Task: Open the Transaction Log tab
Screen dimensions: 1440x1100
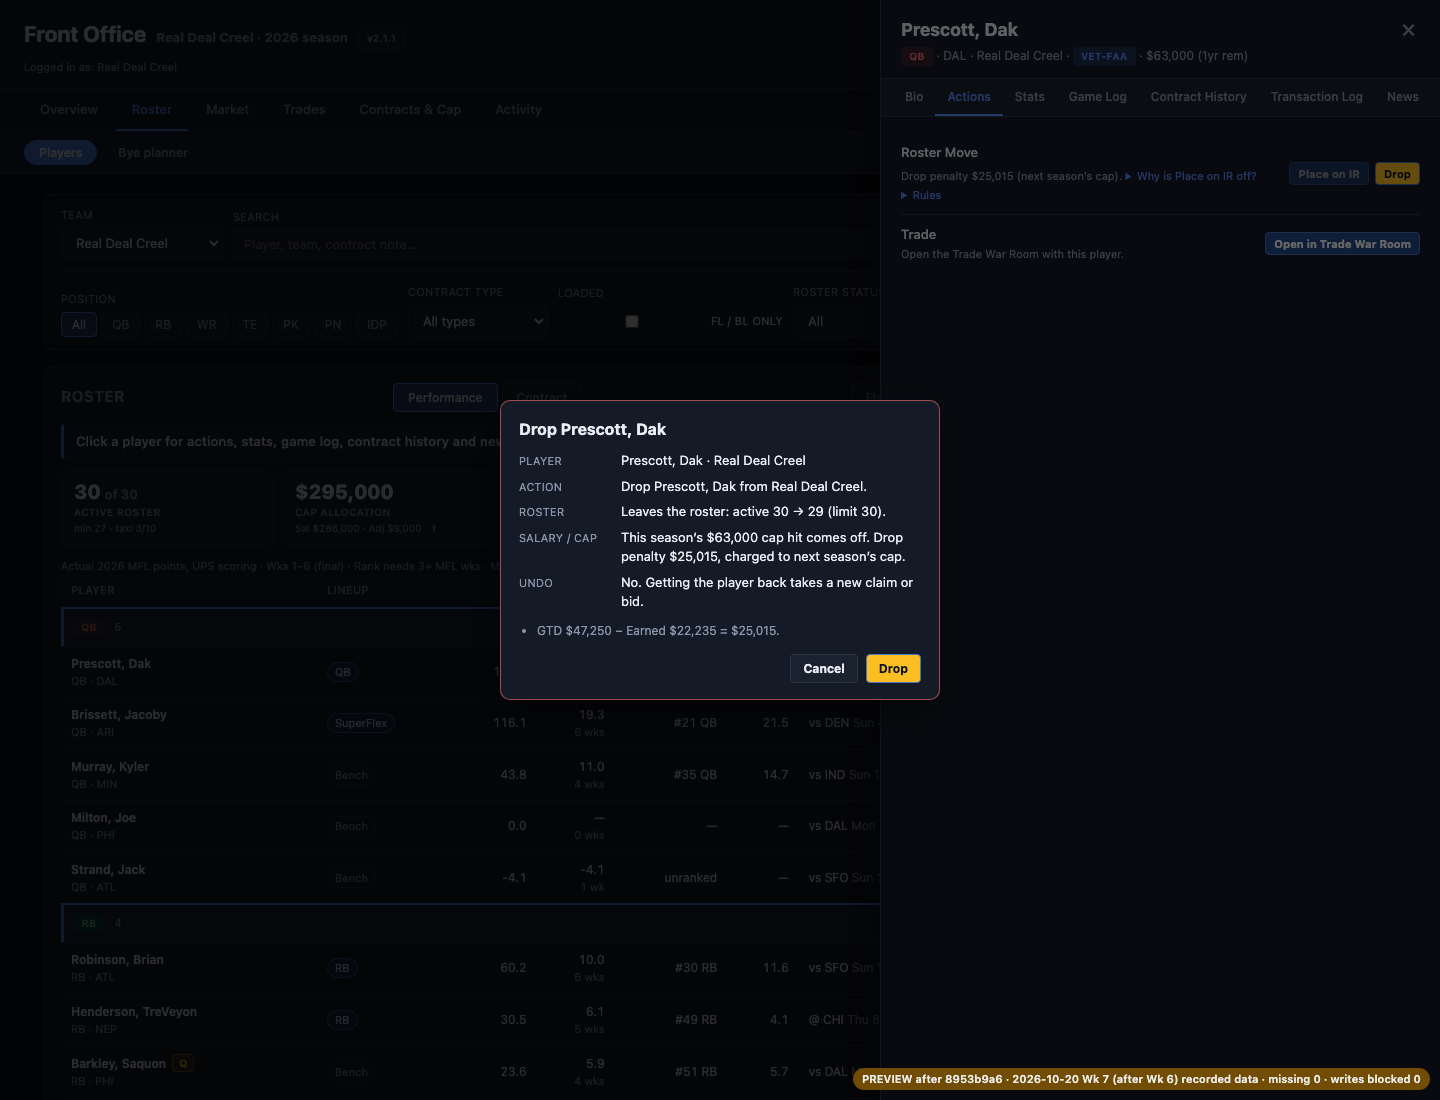Action: click(1316, 97)
